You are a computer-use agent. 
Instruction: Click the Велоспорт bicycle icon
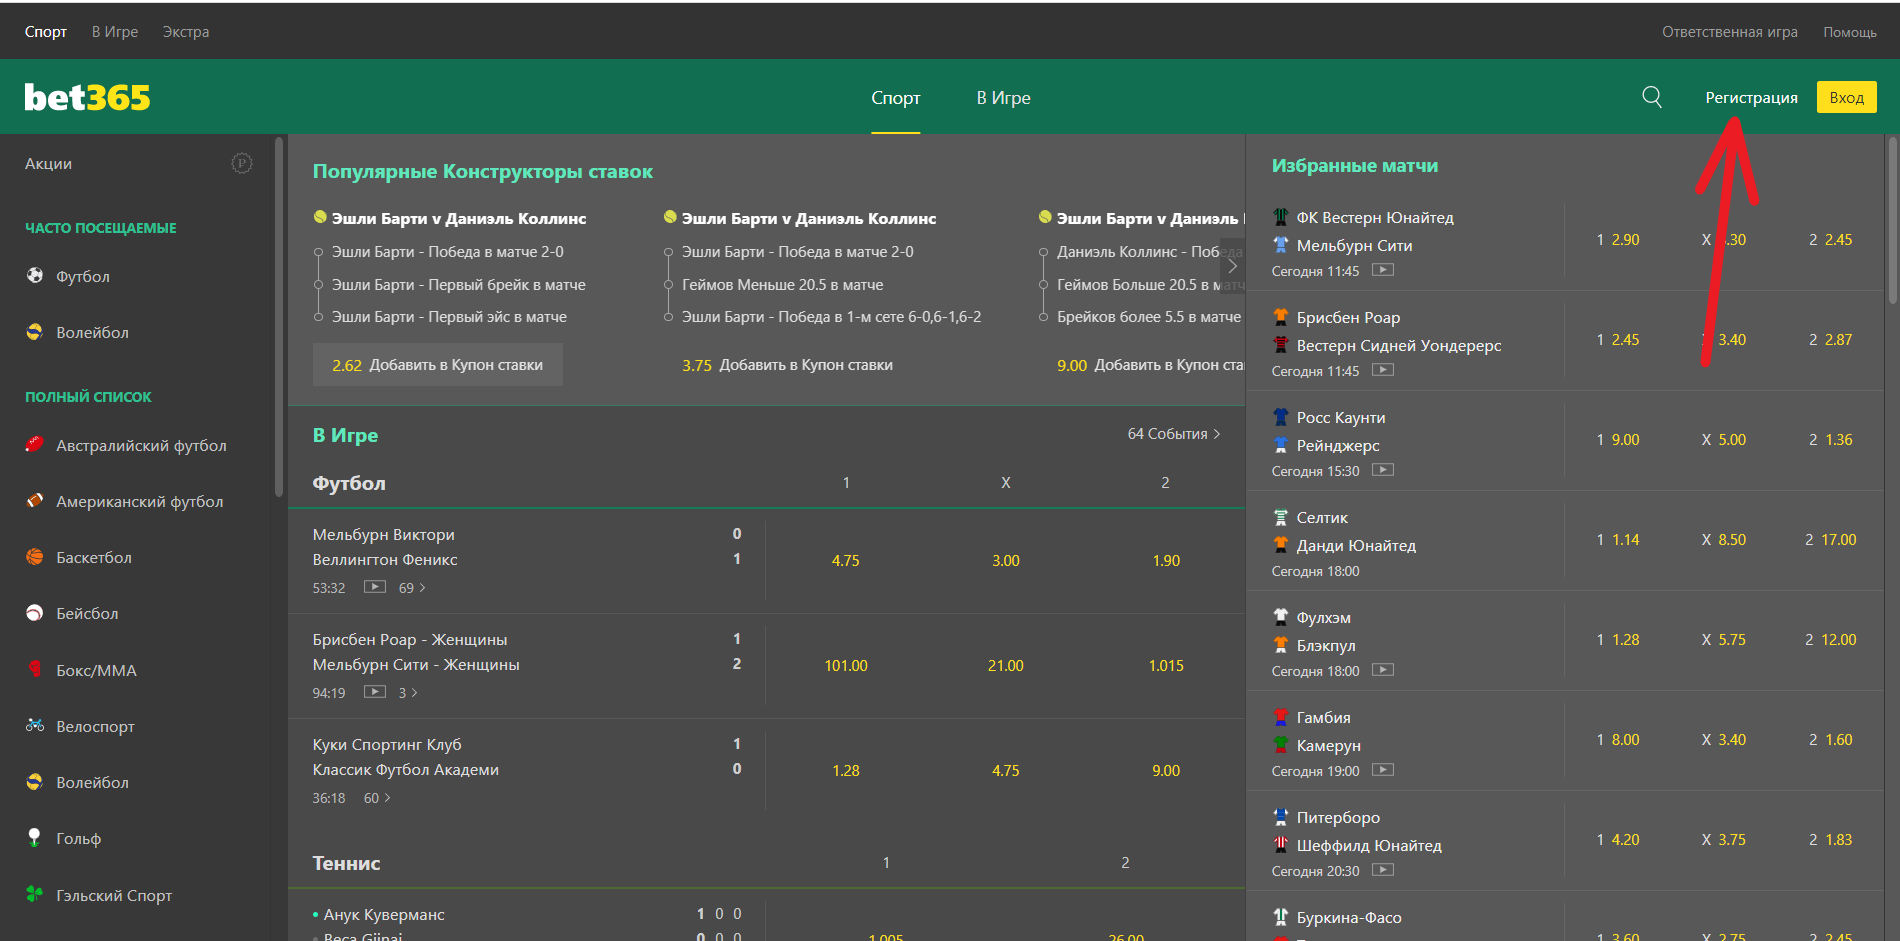[x=35, y=725]
